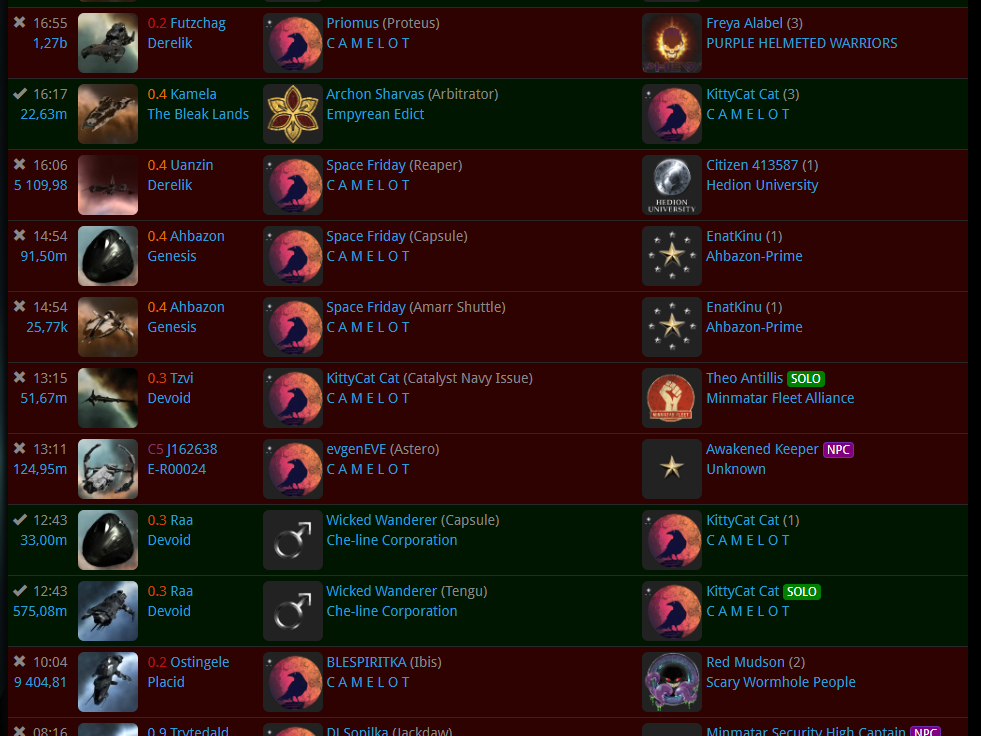Open the Tengu ship image at 12:43
Screen dimensions: 981x736
[108, 611]
